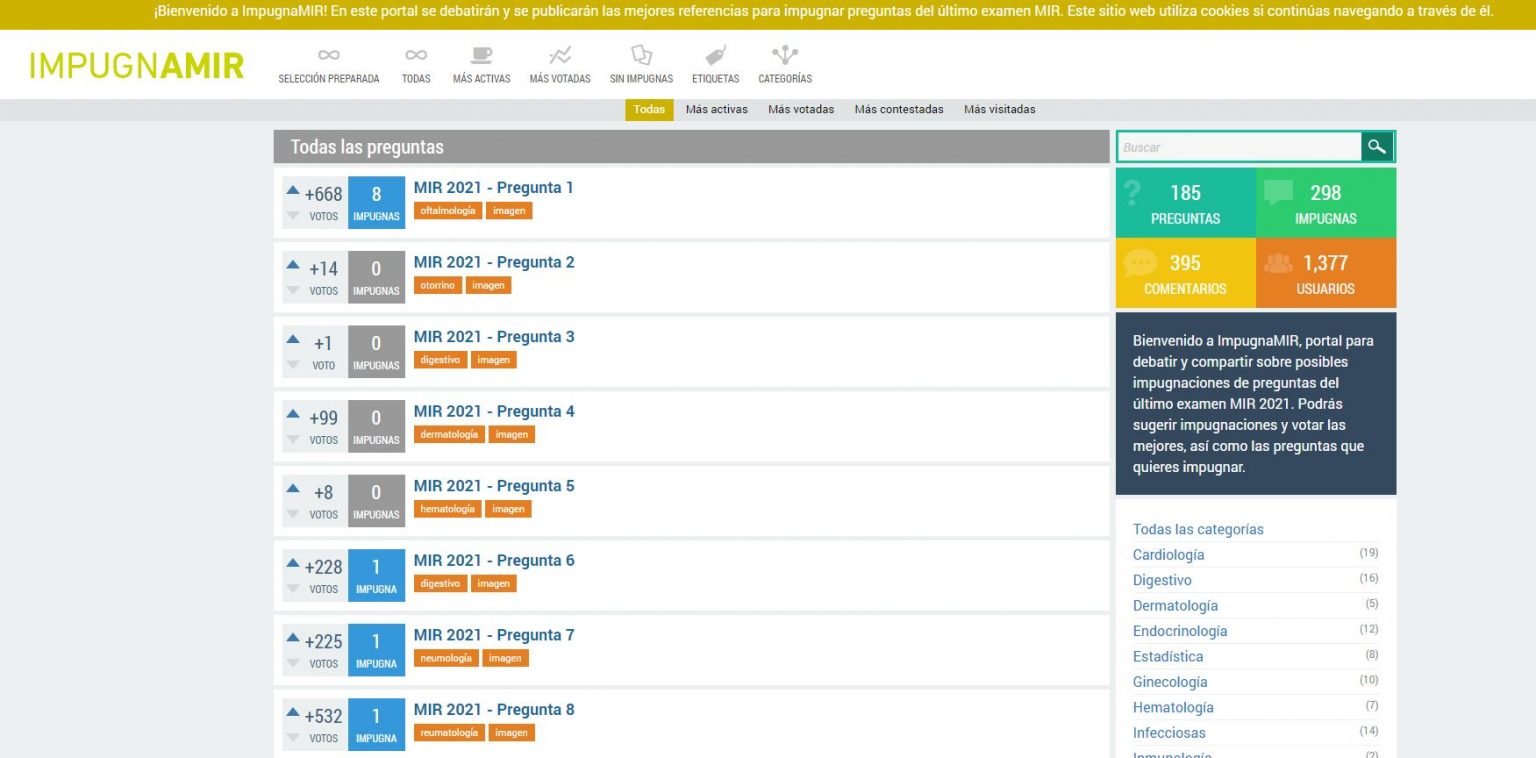Downvote MIR 2021 - Pregunta 4
Image resolution: width=1536 pixels, height=758 pixels.
click(x=293, y=439)
